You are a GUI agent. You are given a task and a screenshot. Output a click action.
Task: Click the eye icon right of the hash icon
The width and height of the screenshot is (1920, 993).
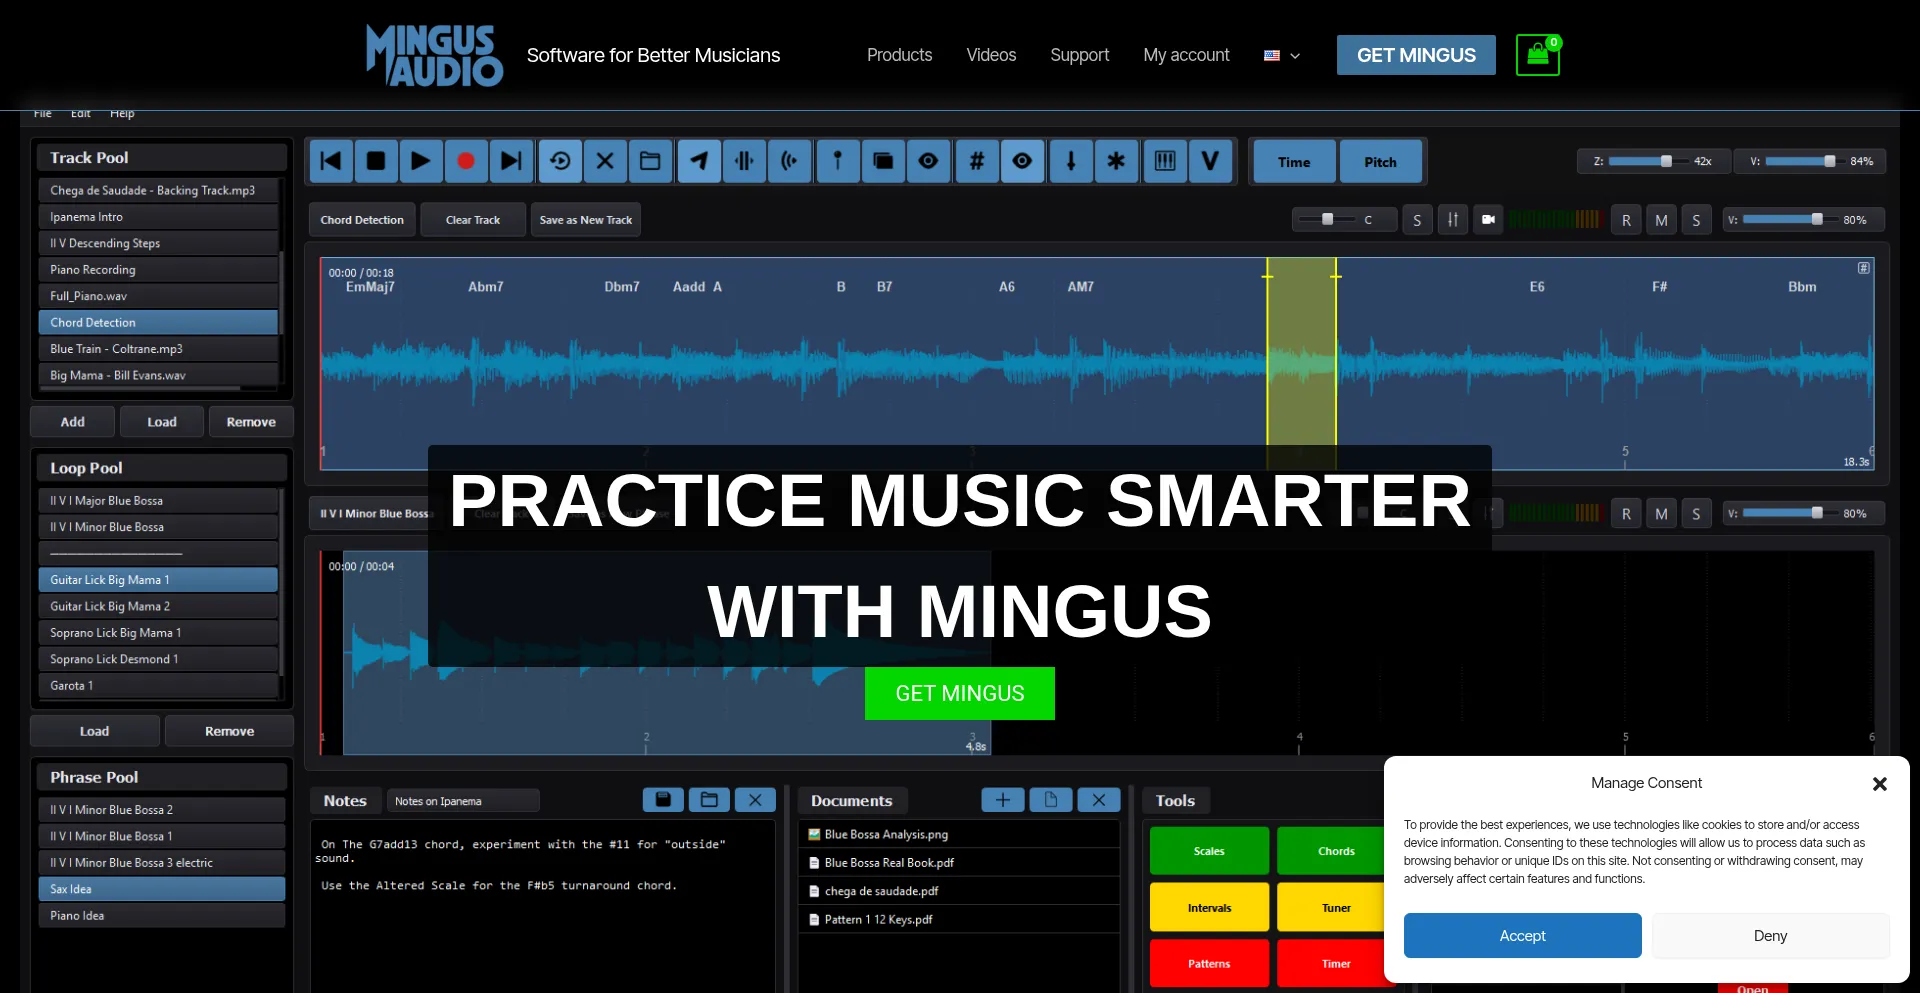point(1022,161)
